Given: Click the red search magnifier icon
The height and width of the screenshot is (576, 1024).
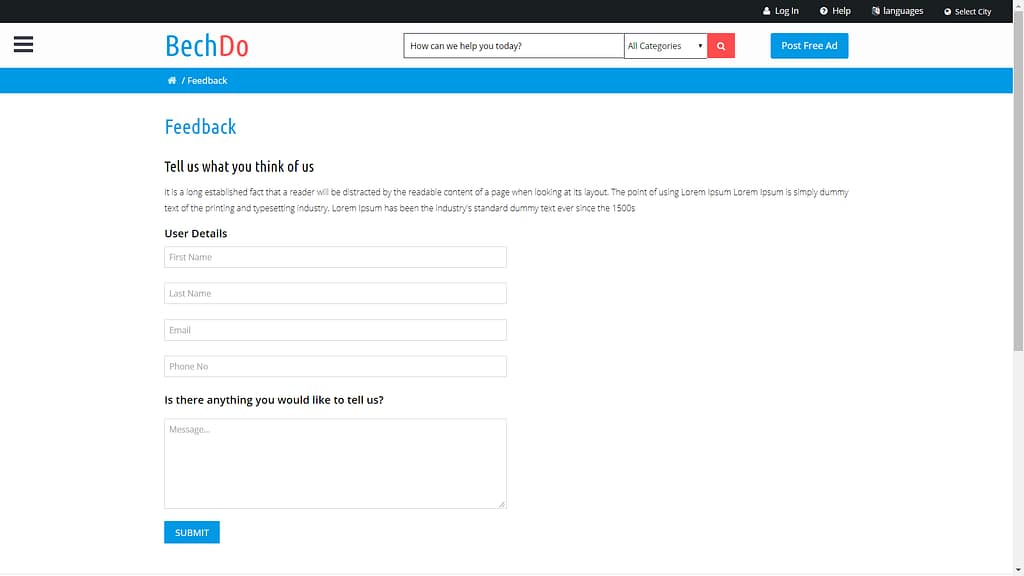Looking at the screenshot, I should pyautogui.click(x=720, y=45).
